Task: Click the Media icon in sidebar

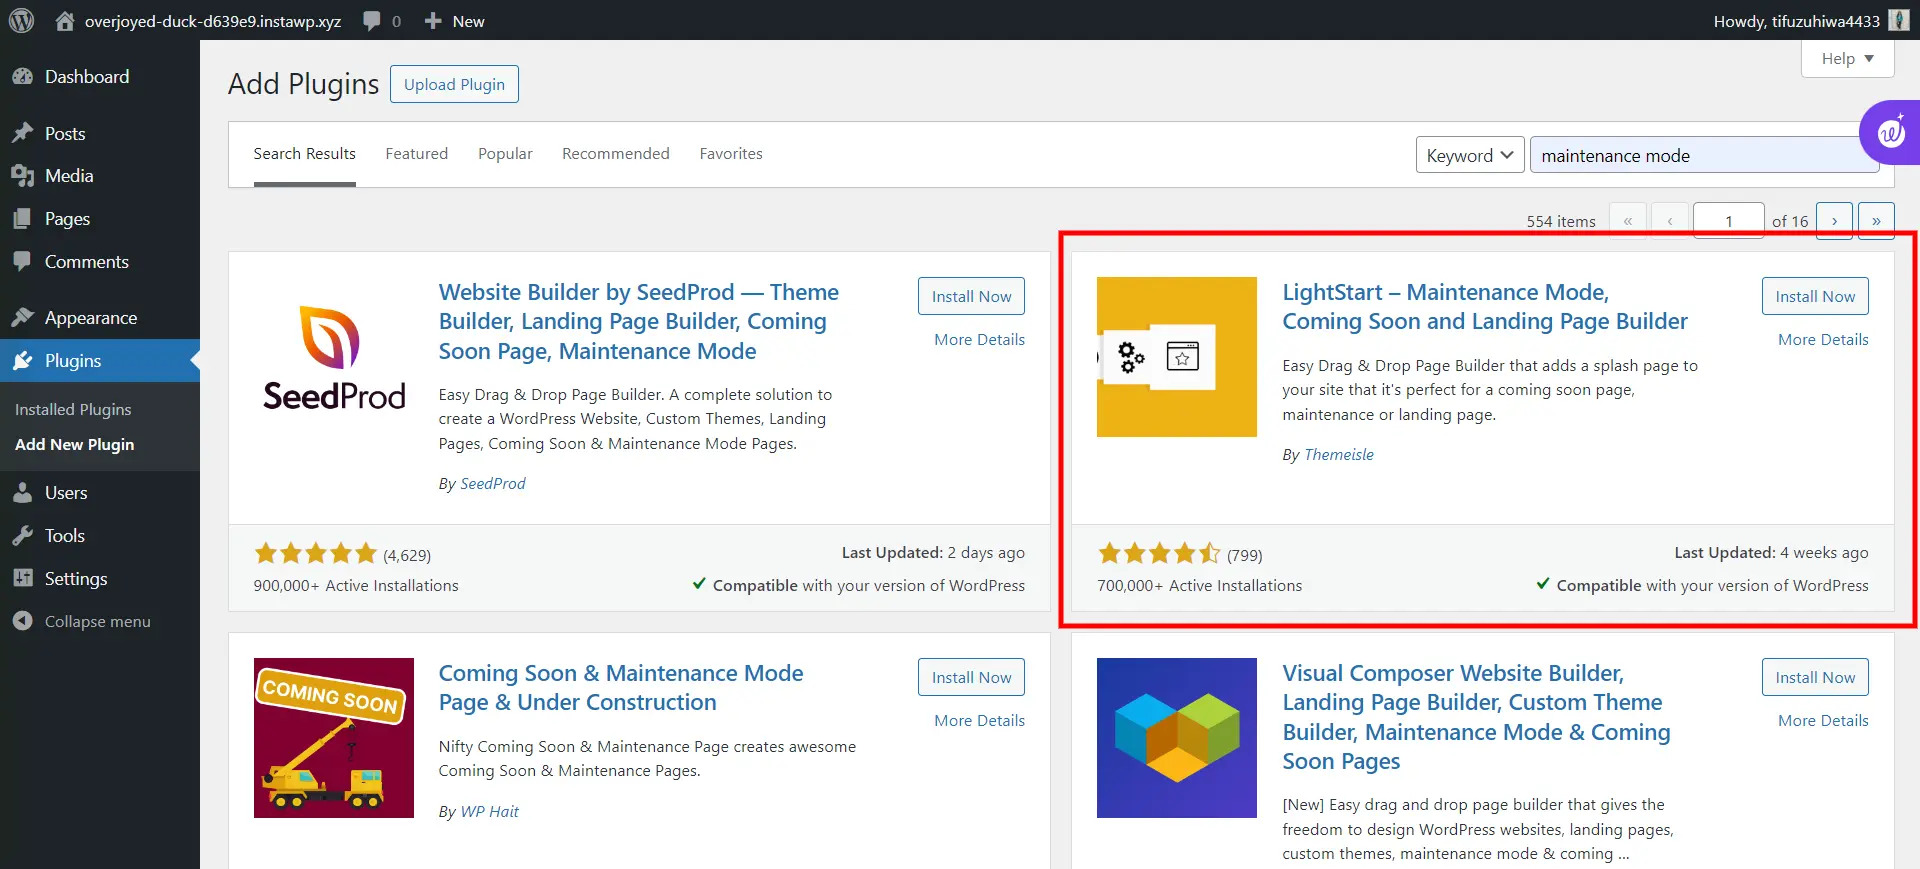Action: (22, 176)
